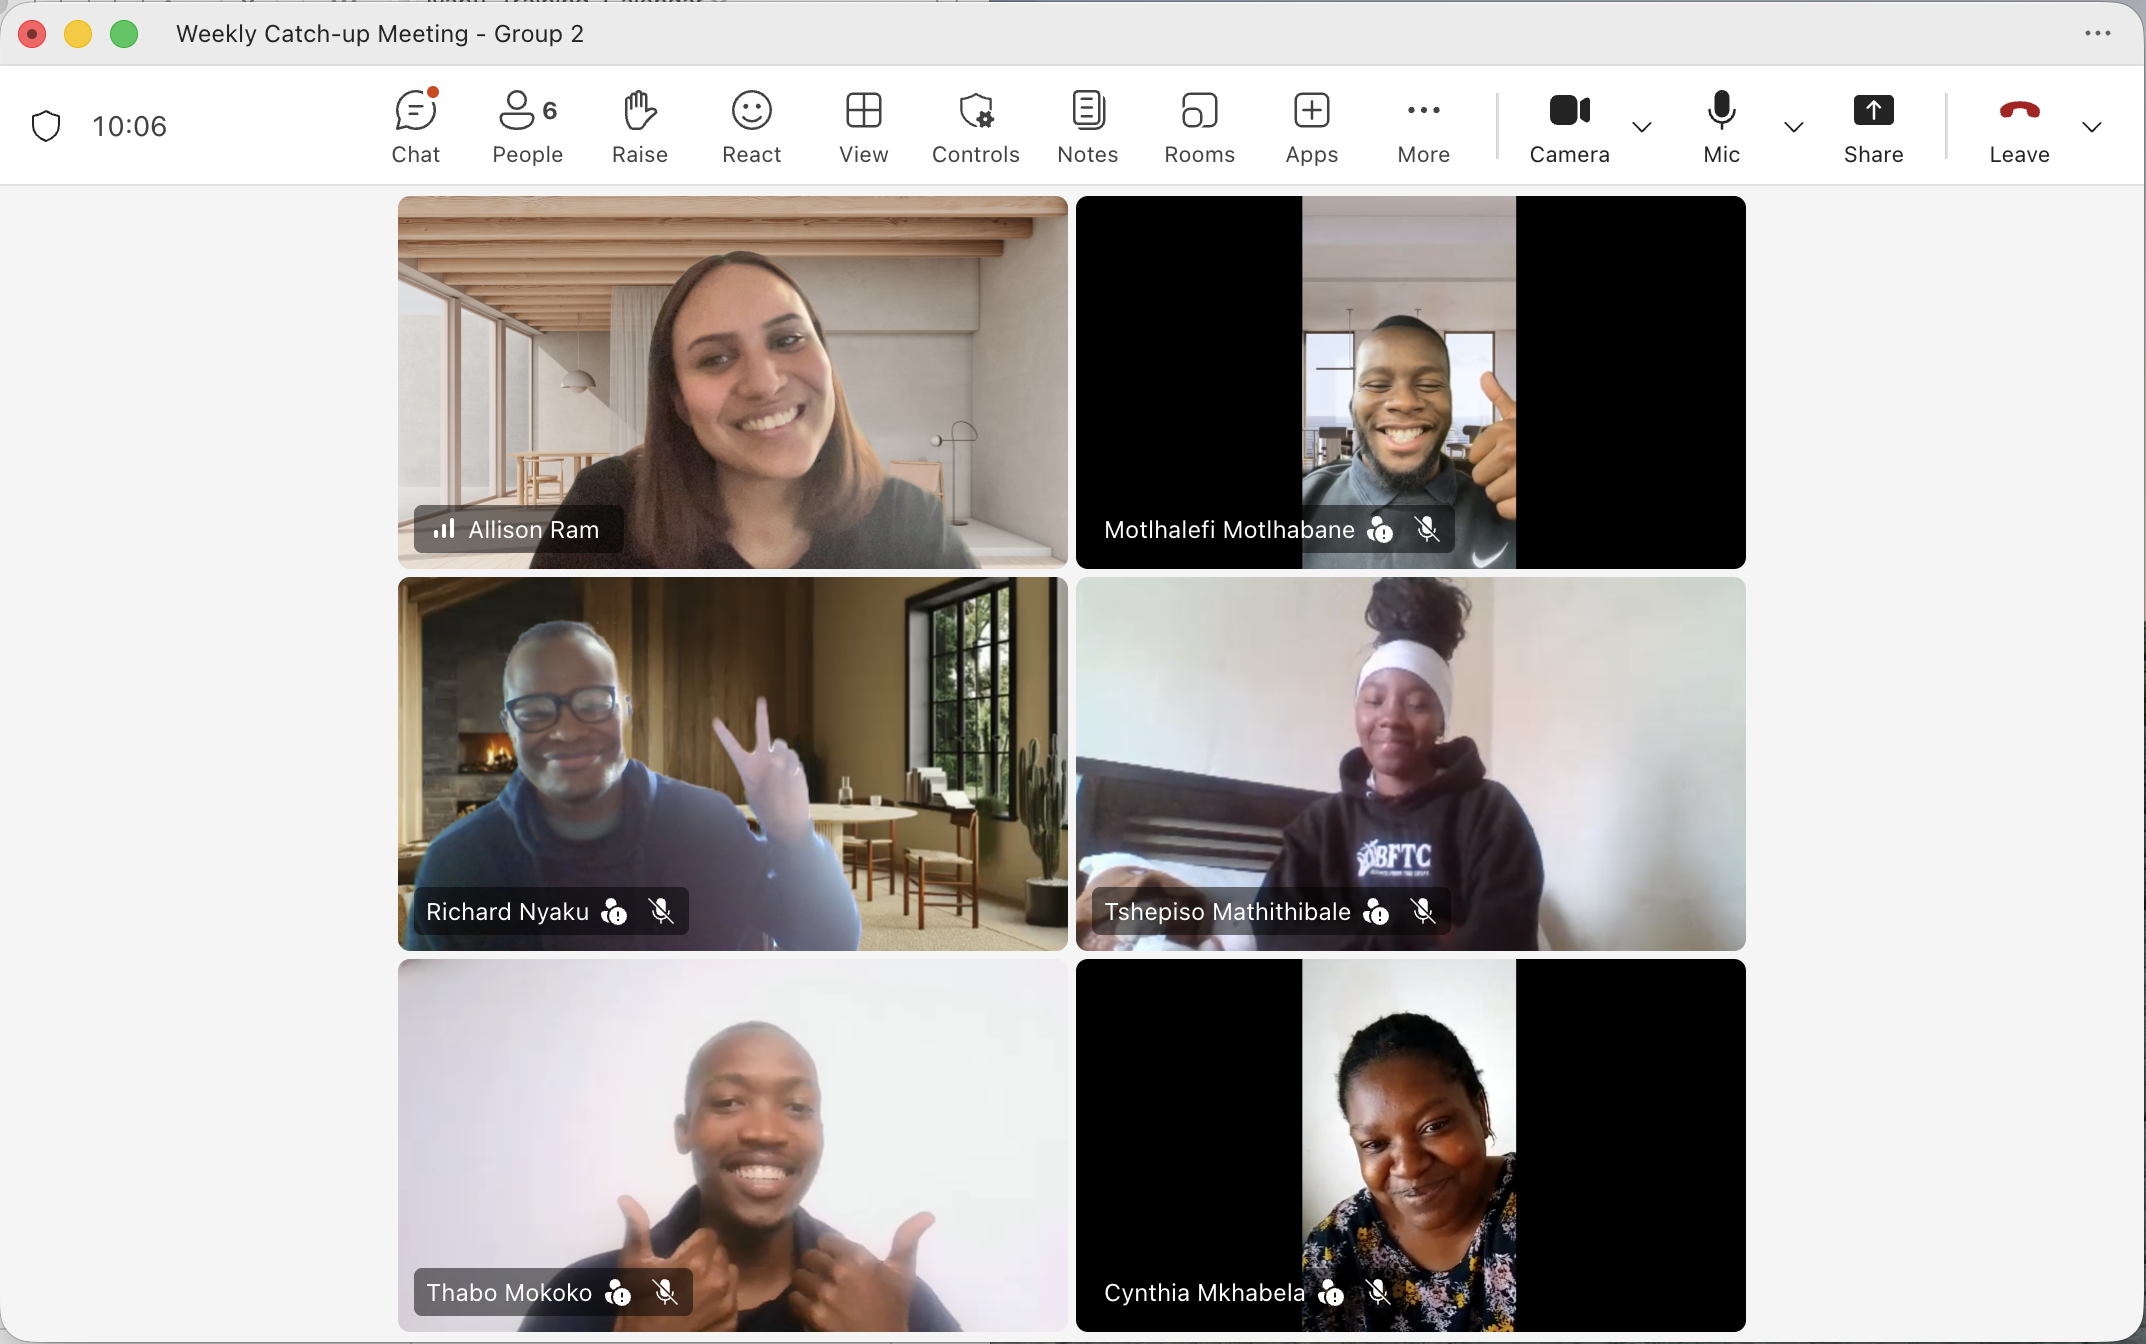
Task: Open the window options ellipsis menu
Action: click(2098, 33)
